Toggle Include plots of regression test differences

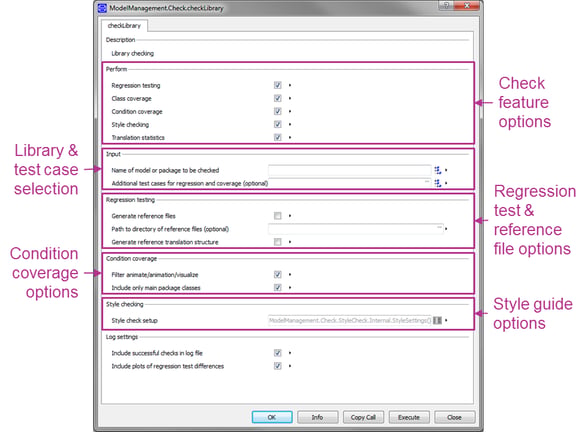click(278, 366)
